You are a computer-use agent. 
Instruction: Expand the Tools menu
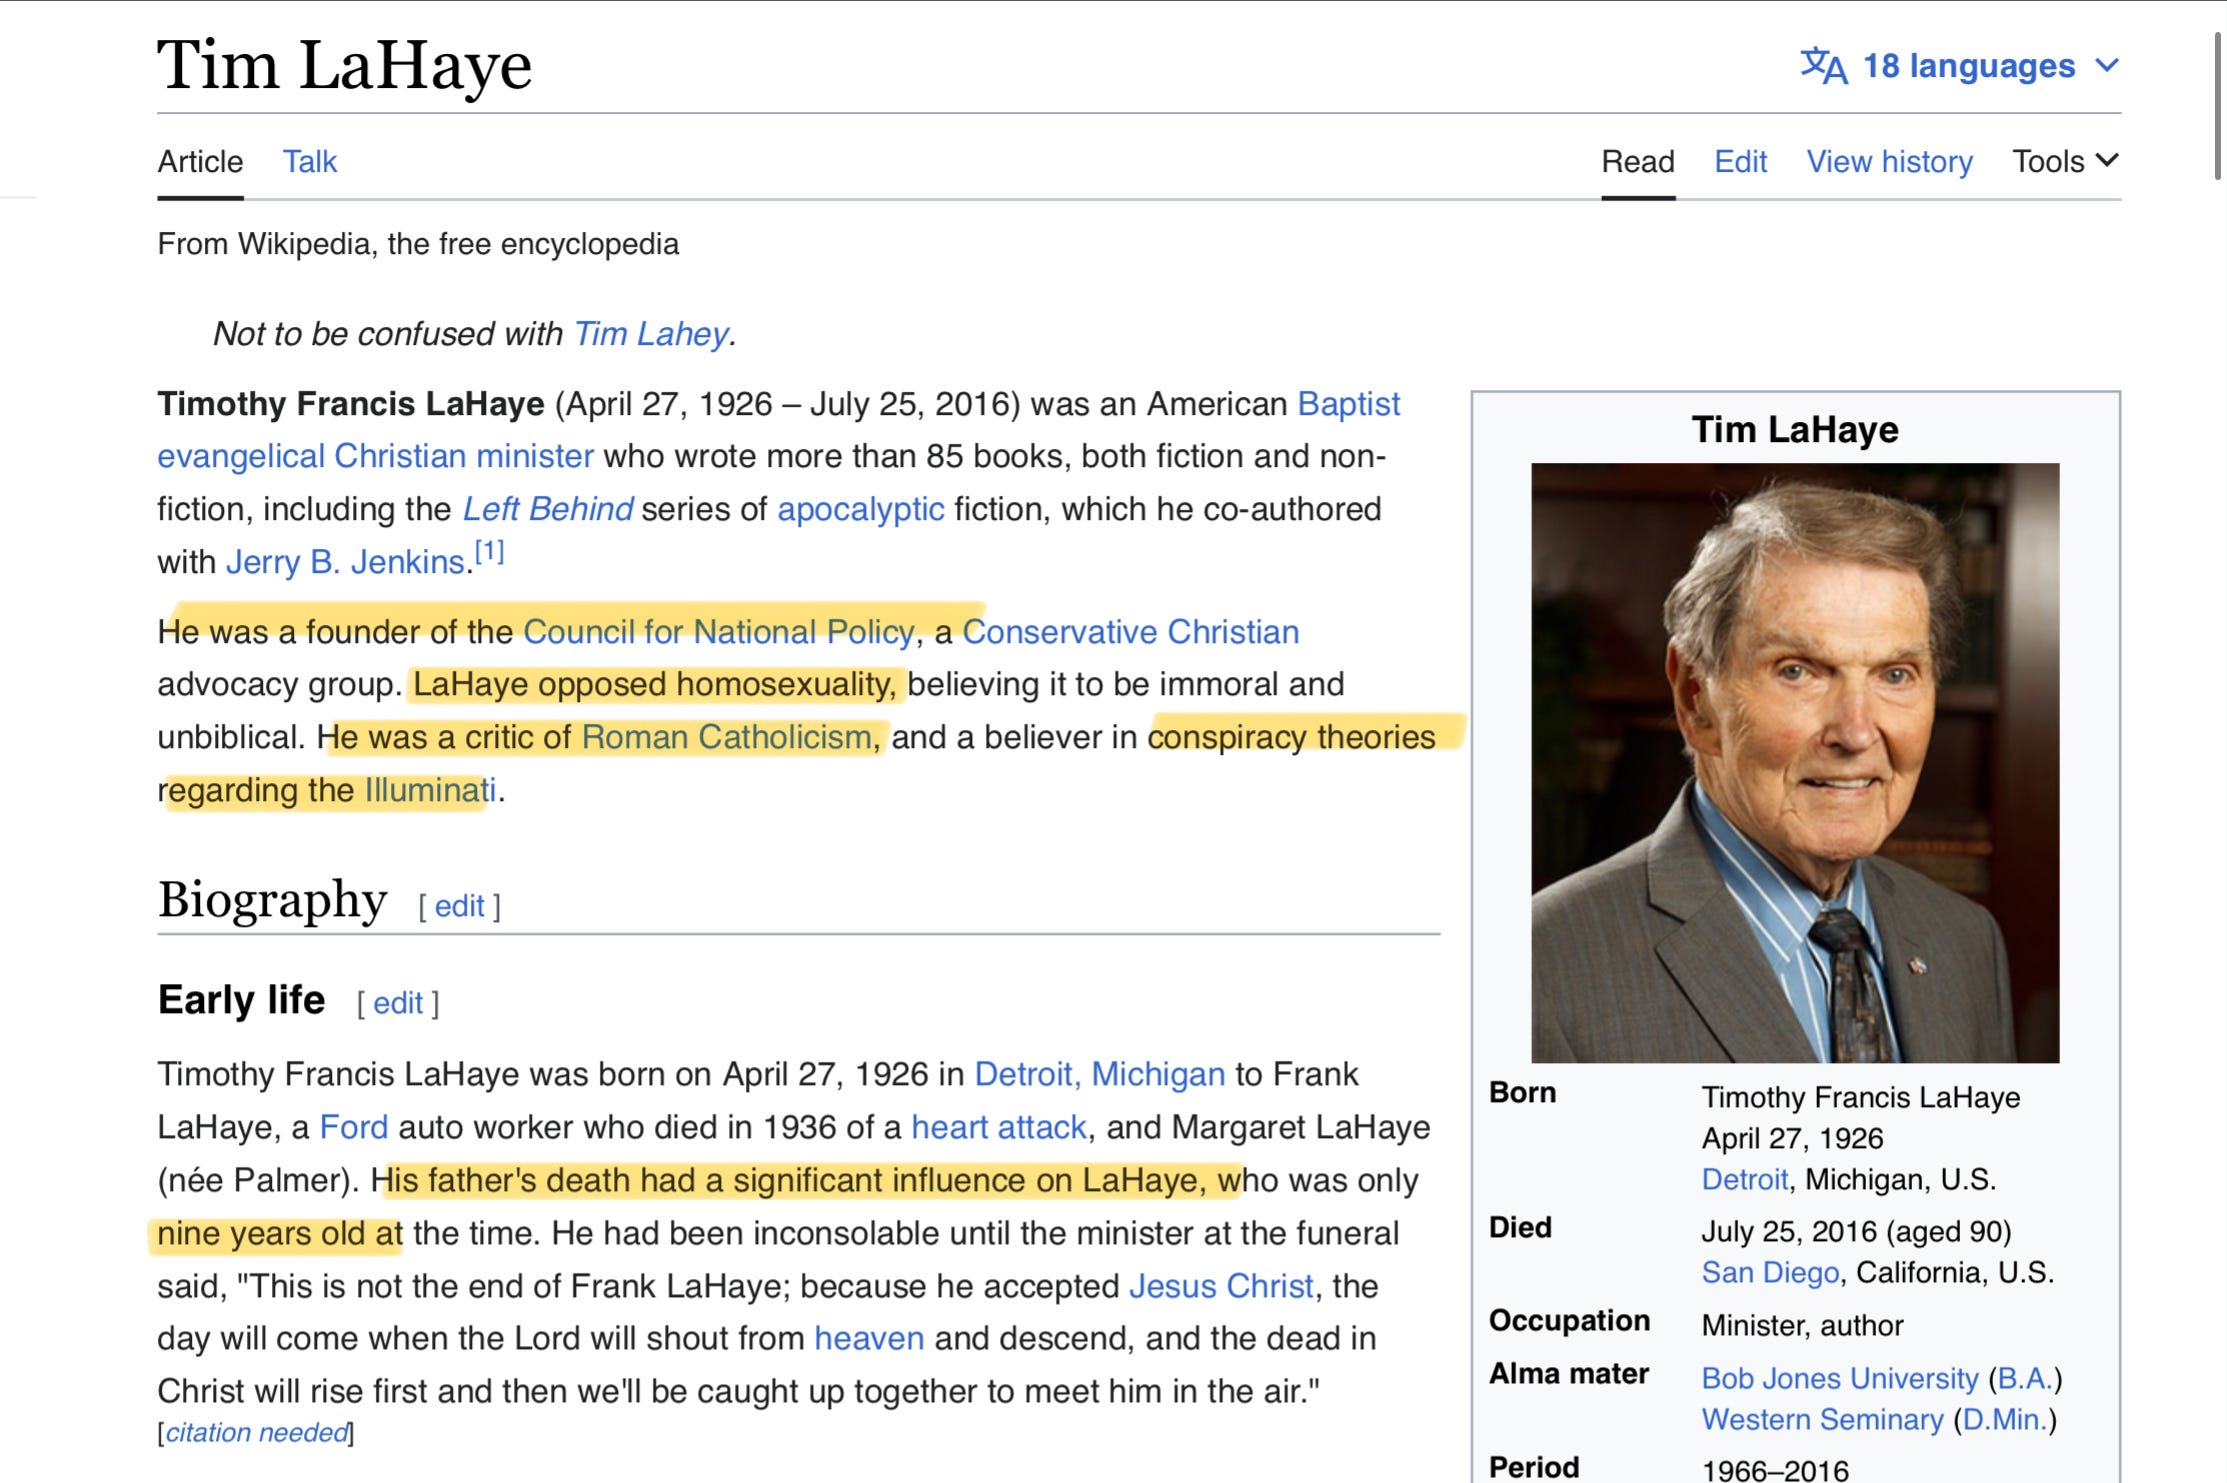[2065, 161]
